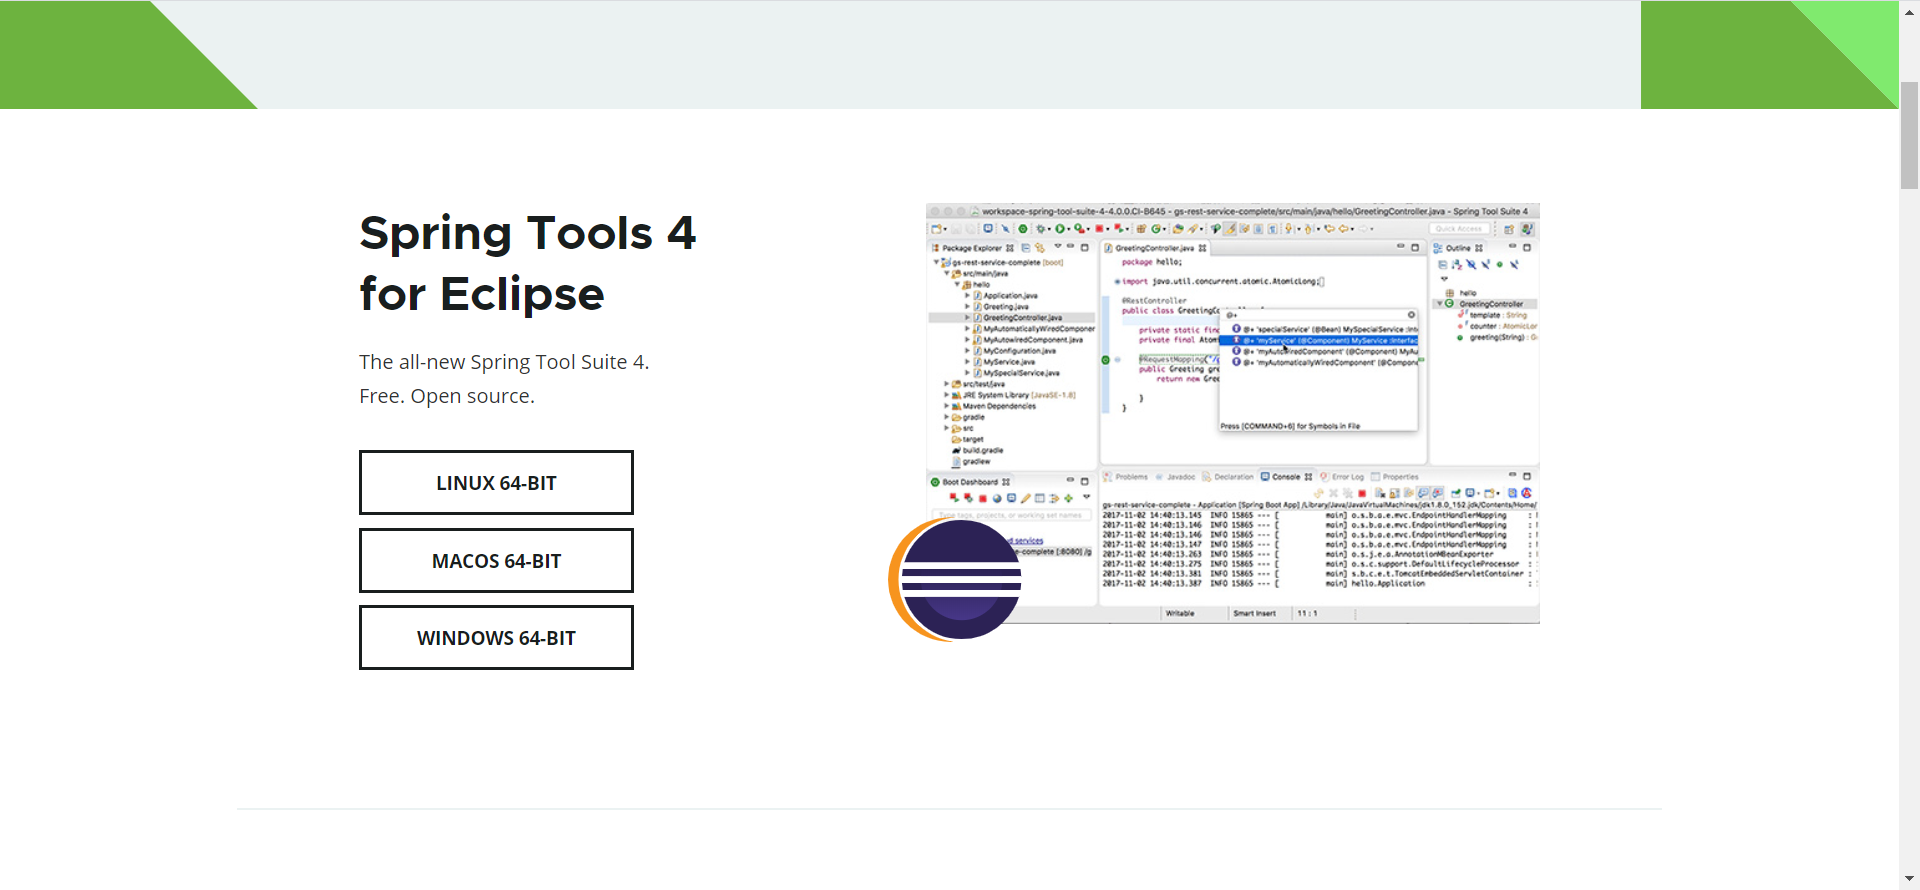Screen dimensions: 1920x890
Task: Click the text "The all-new Spring Tool Suite 4."
Action: 504,362
